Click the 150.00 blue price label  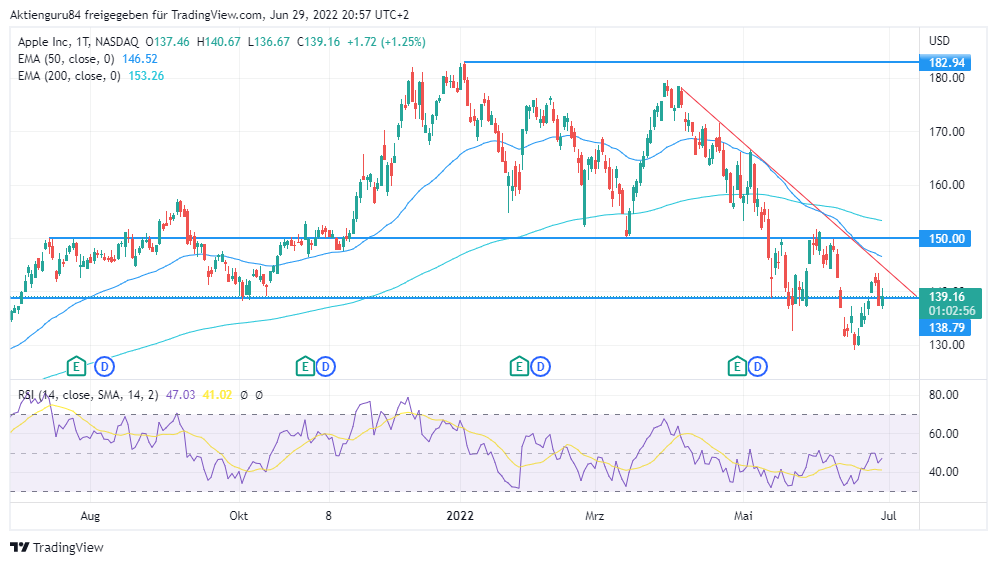(x=945, y=239)
